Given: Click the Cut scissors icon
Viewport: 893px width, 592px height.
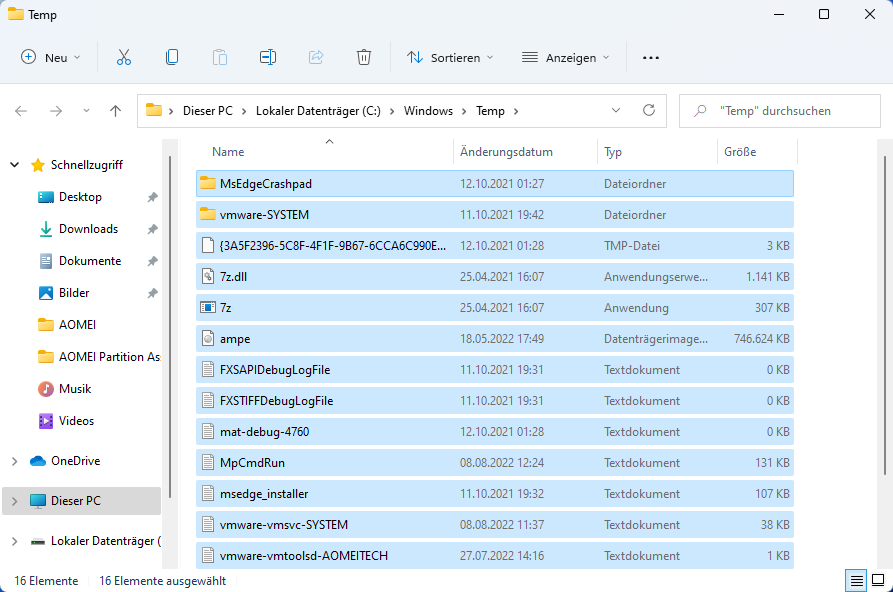Looking at the screenshot, I should click(x=124, y=57).
